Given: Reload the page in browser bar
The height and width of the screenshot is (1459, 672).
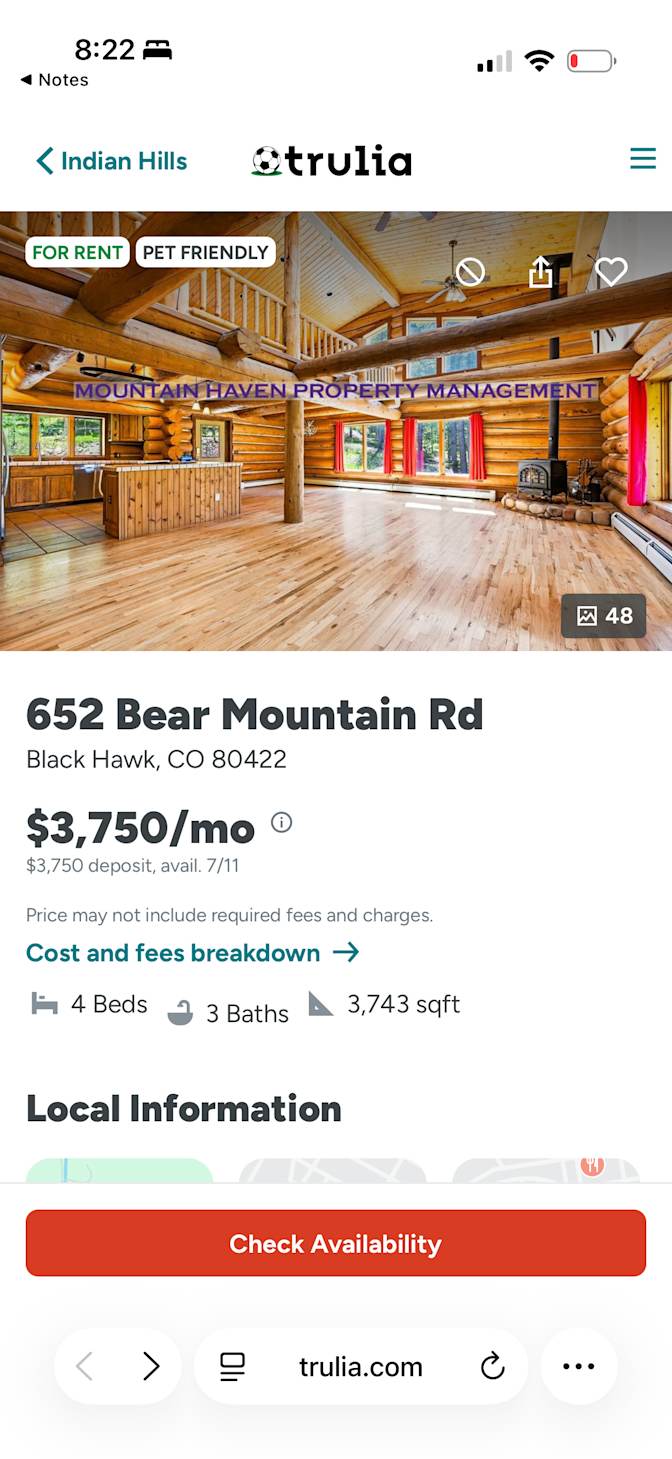Looking at the screenshot, I should coord(492,1366).
